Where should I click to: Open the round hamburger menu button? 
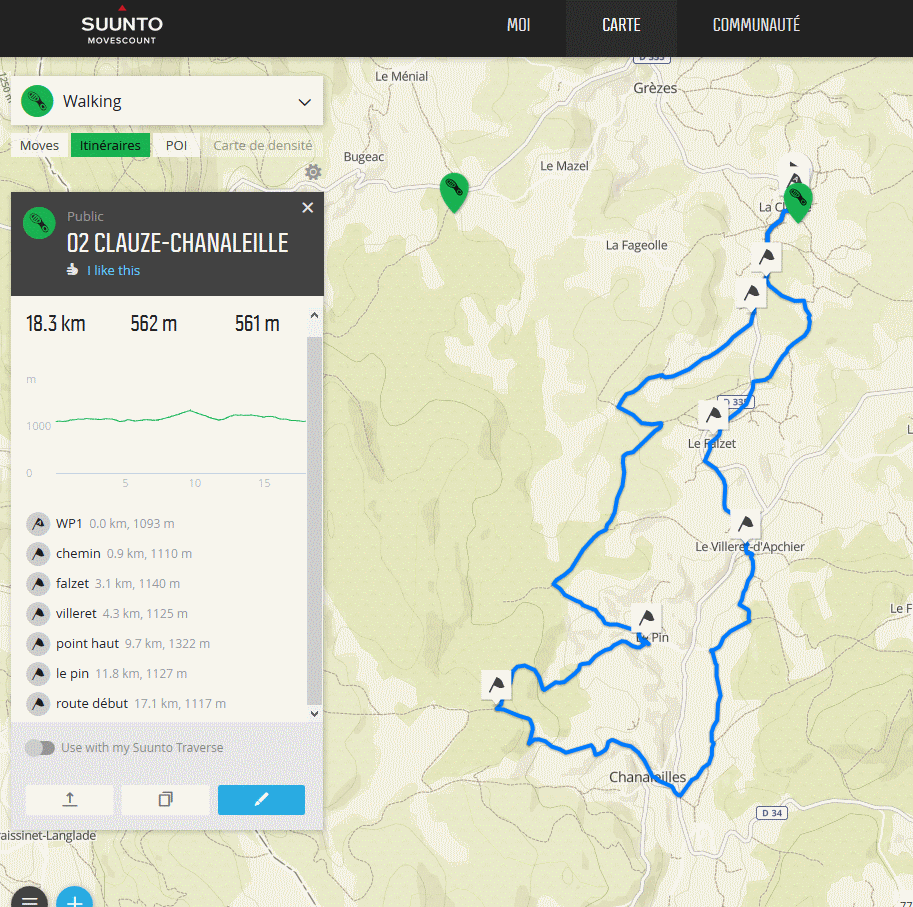point(29,898)
